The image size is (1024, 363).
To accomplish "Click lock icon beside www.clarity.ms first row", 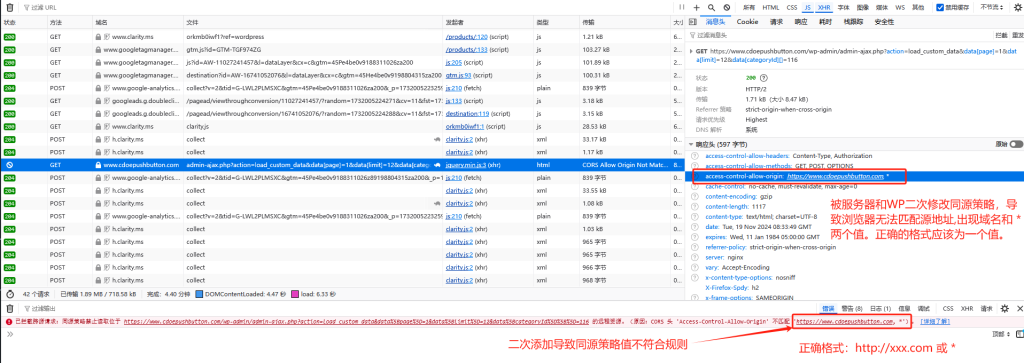I will (99, 37).
